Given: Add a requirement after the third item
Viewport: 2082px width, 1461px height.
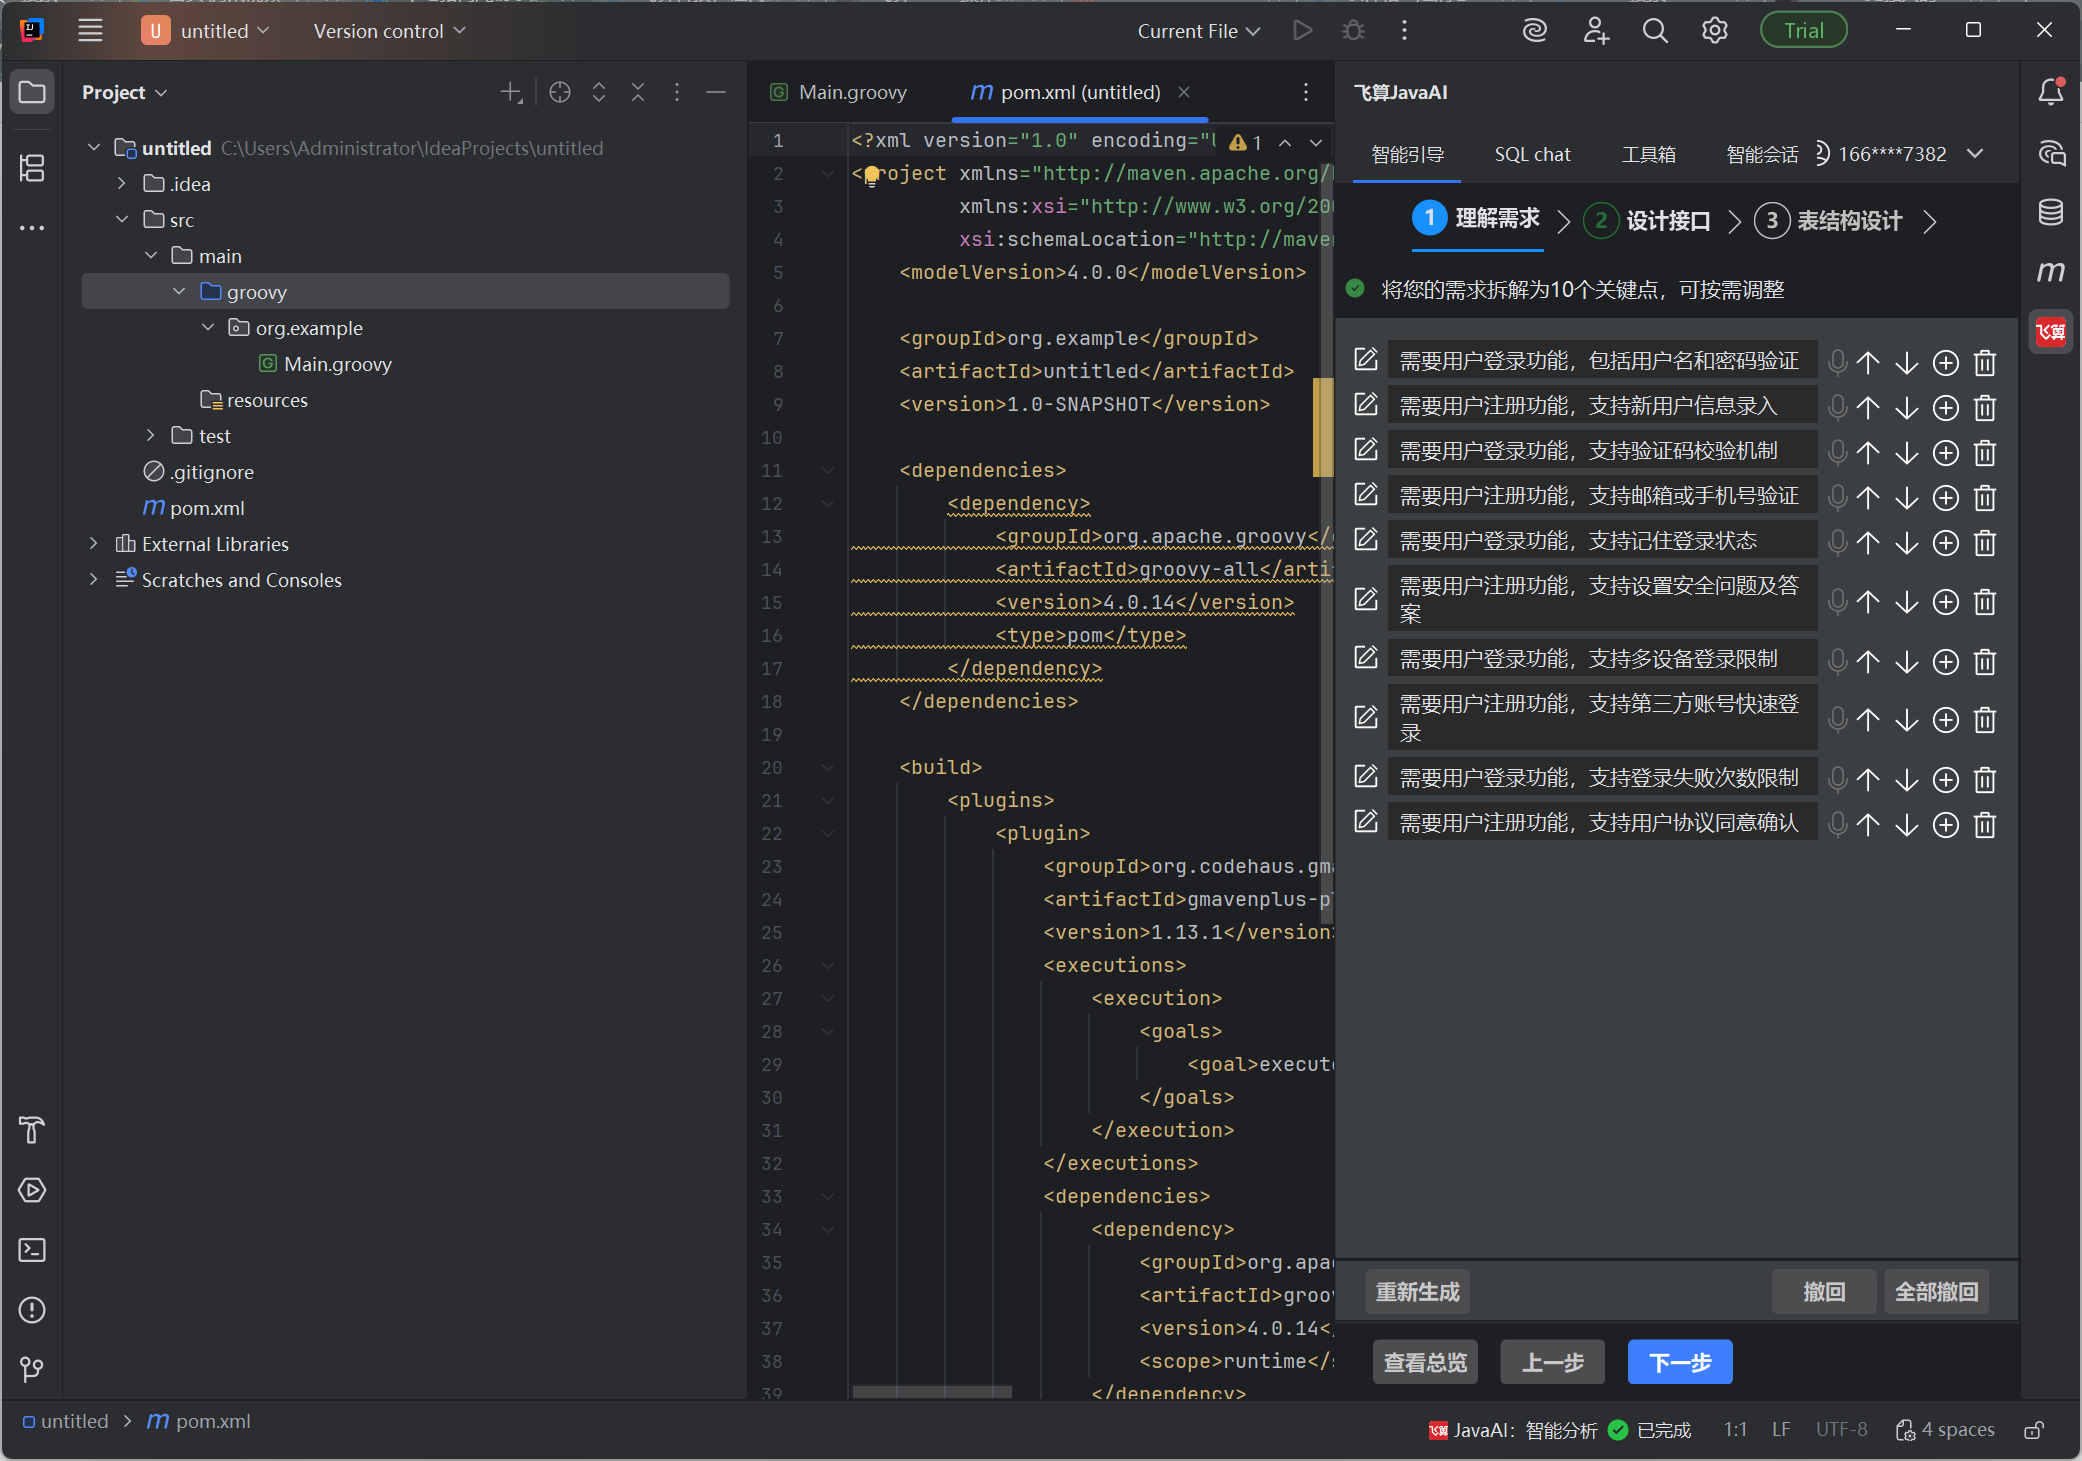Looking at the screenshot, I should pos(1945,453).
